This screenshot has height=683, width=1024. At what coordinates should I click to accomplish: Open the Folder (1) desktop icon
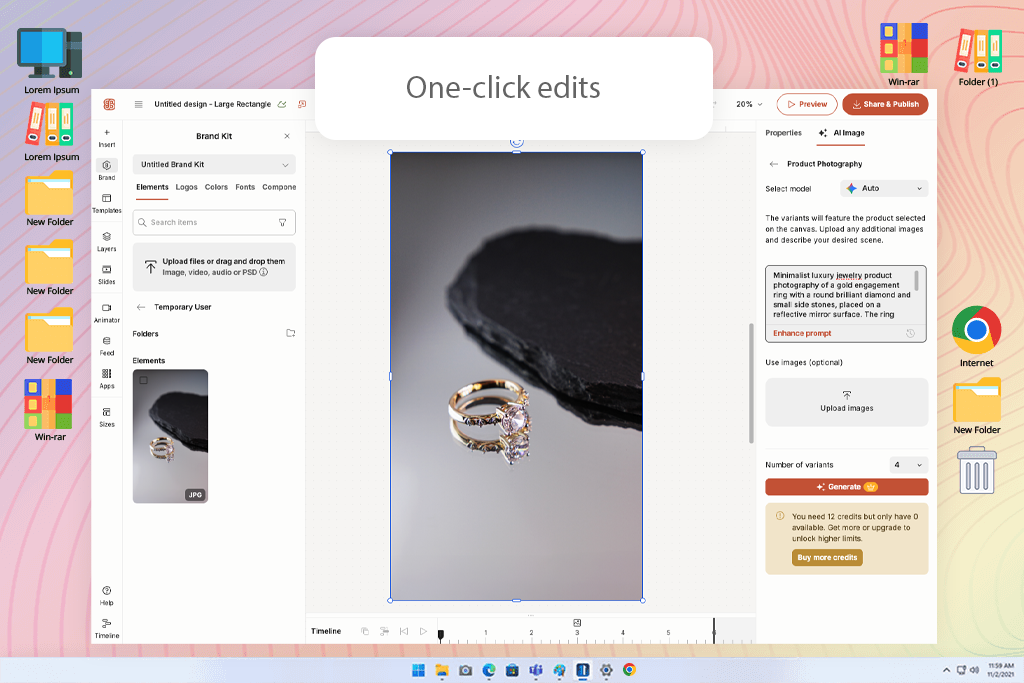978,57
